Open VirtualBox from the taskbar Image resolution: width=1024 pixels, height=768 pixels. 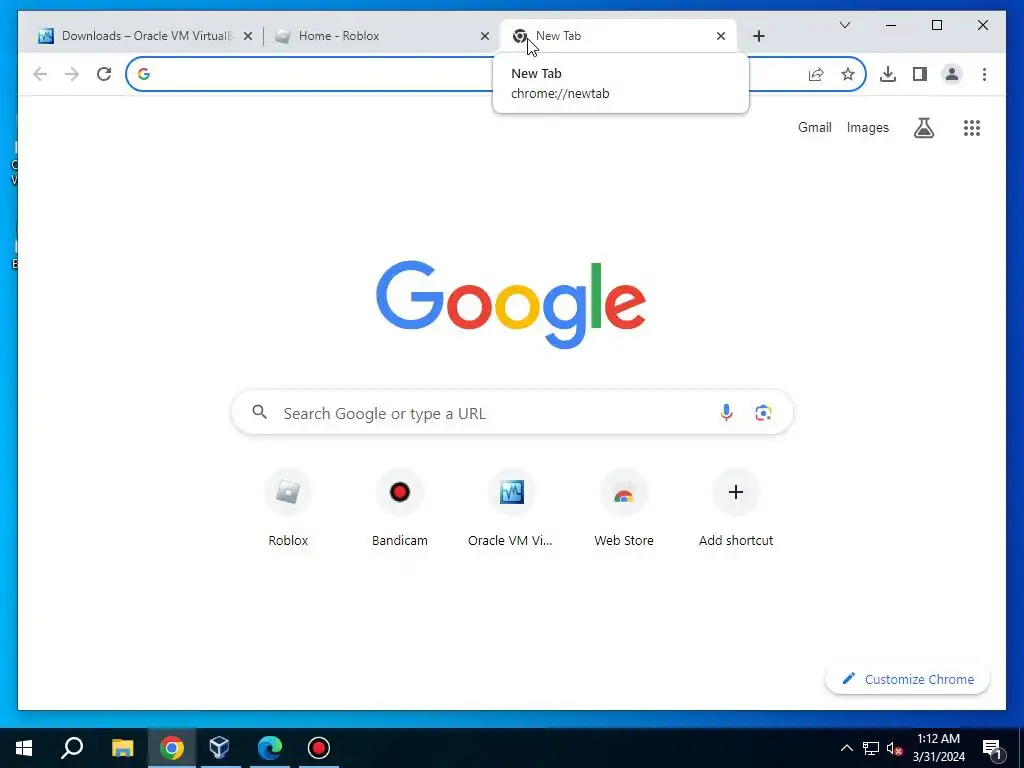pos(219,748)
